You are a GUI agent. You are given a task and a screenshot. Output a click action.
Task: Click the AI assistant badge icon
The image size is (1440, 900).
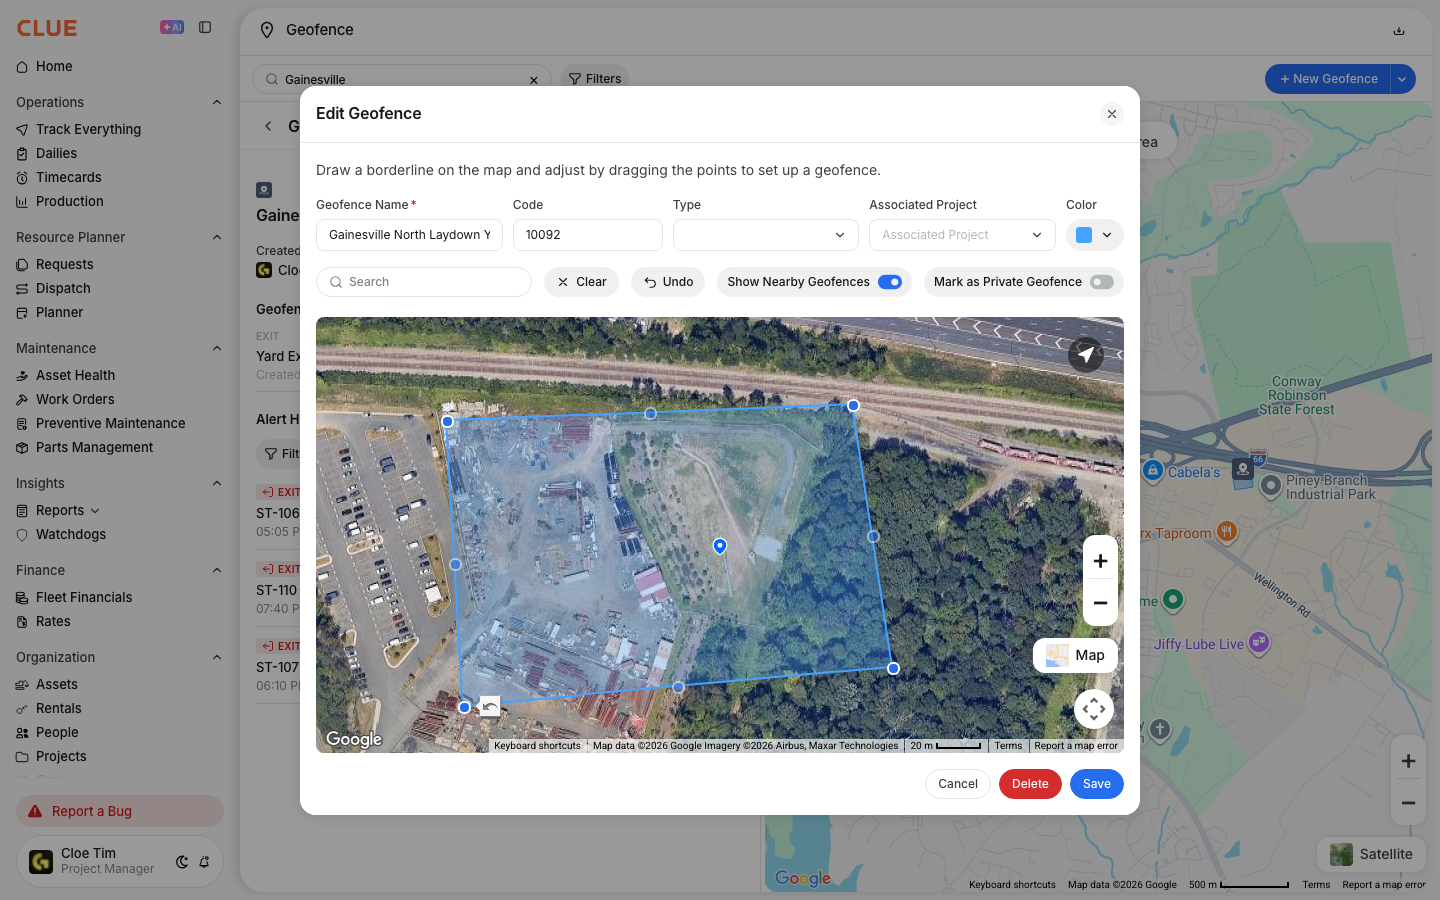pyautogui.click(x=172, y=28)
